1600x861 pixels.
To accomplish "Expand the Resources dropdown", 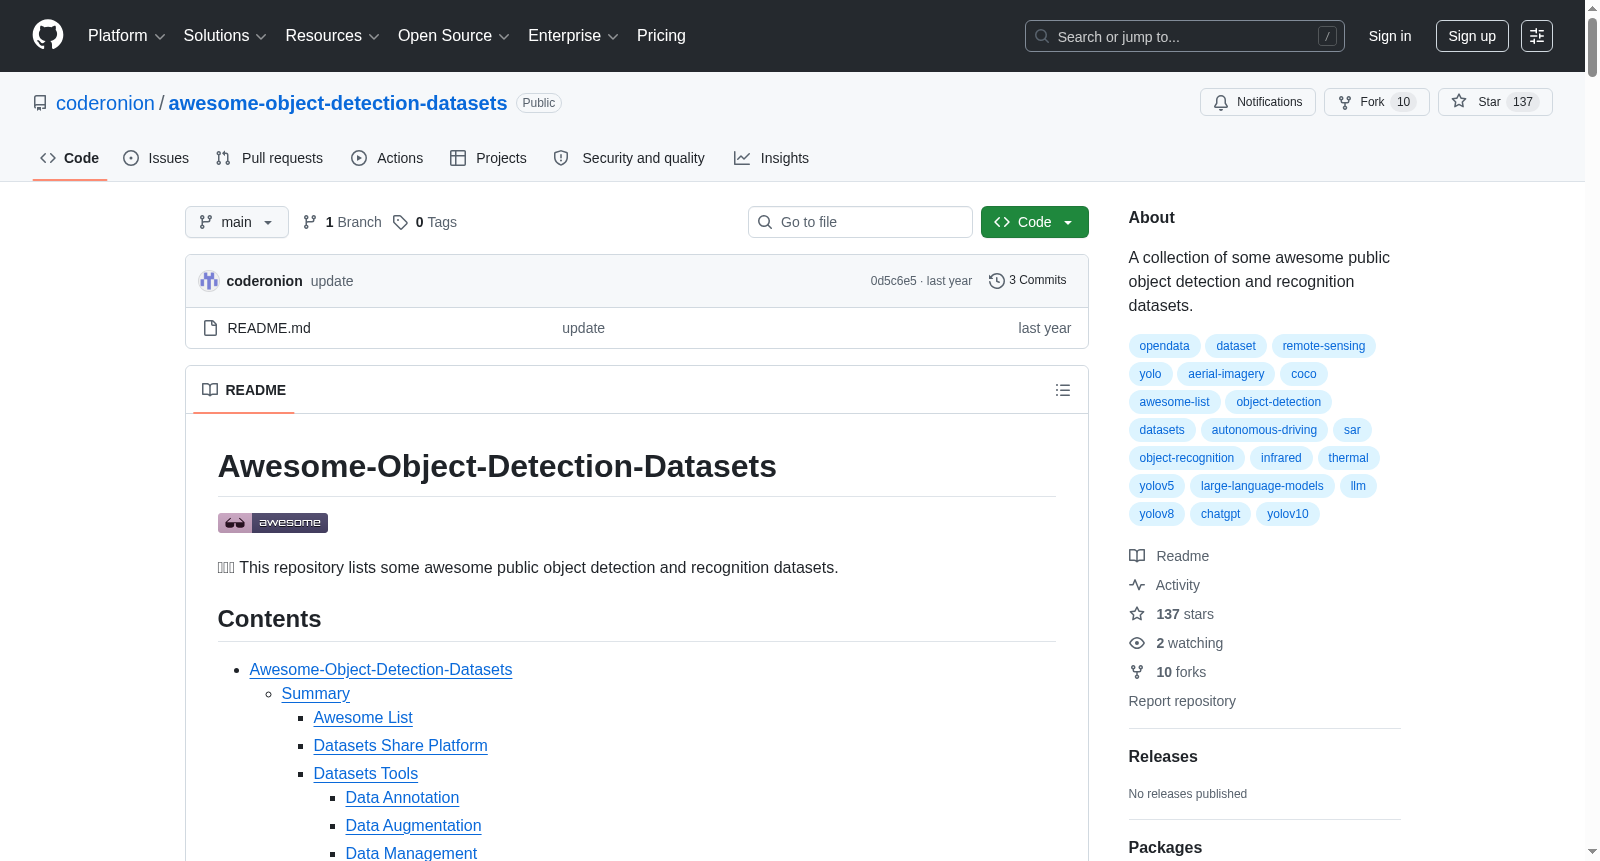I will point(332,36).
